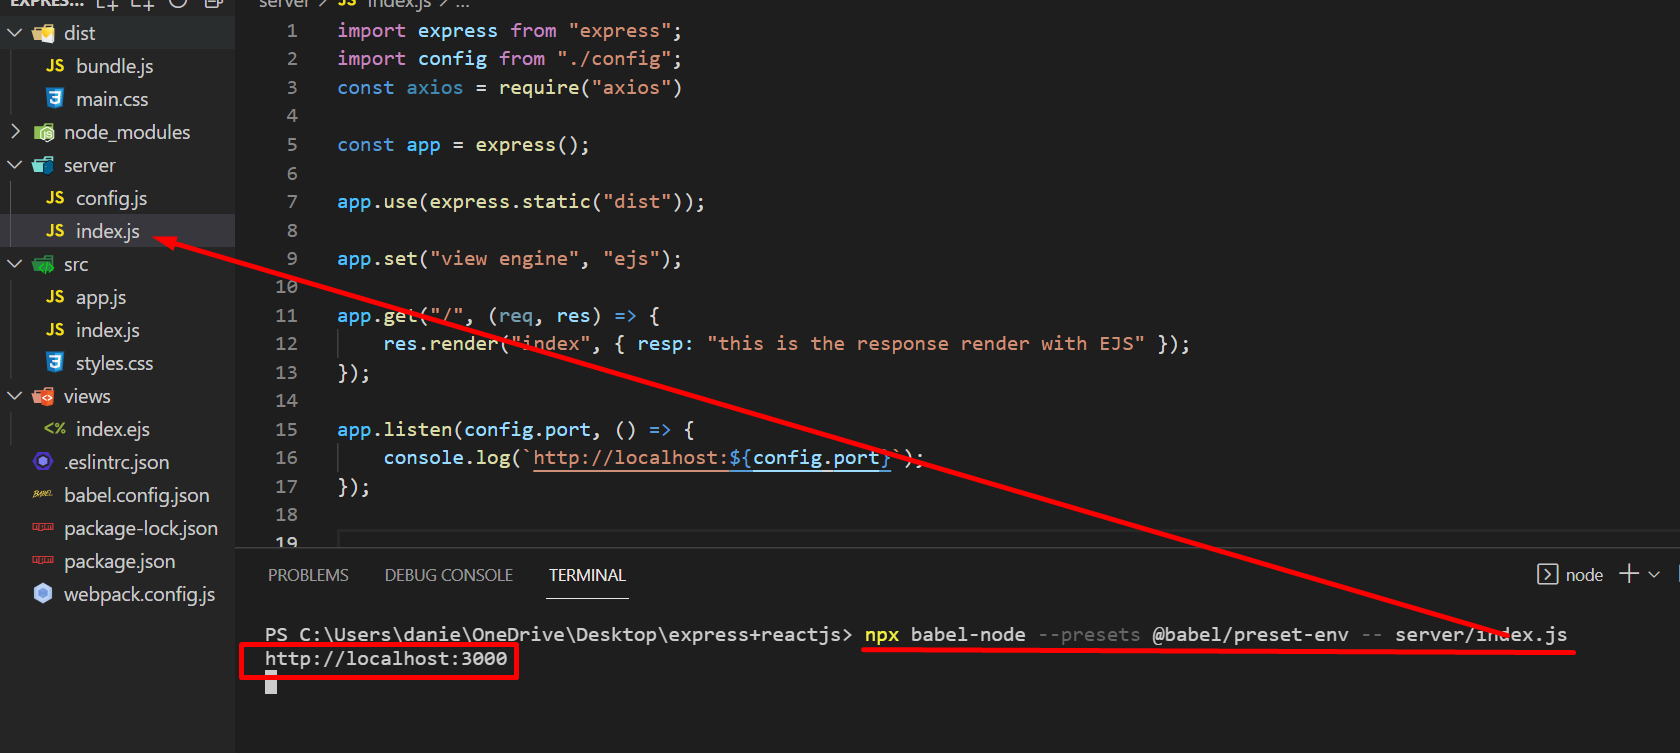1680x753 pixels.
Task: Click the views folder icon
Action: 43,396
